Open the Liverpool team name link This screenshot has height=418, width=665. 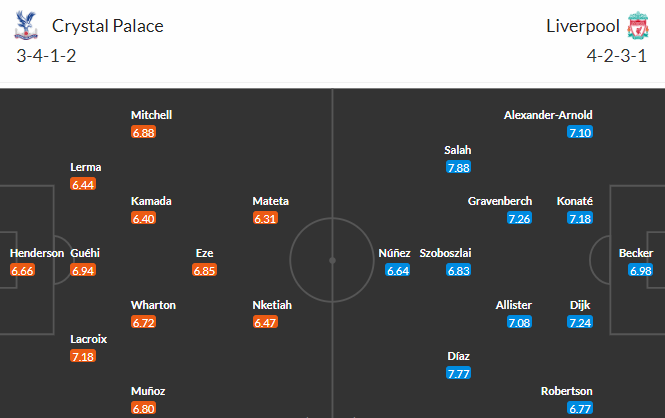583,26
